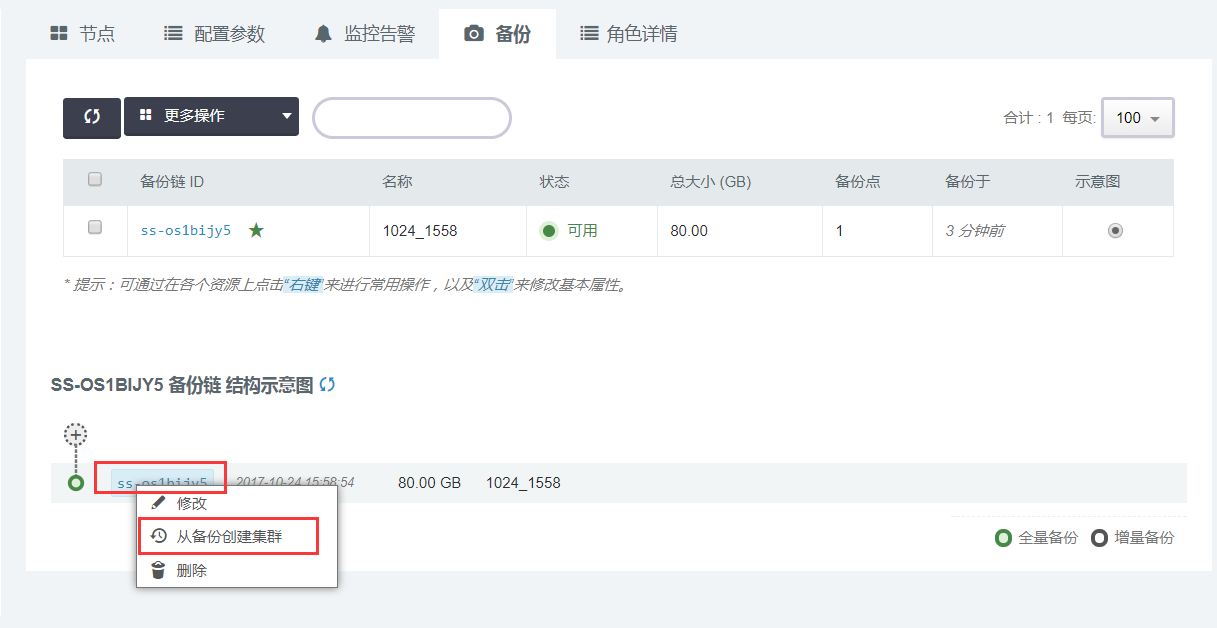Click the 备份于 column header

(x=967, y=182)
